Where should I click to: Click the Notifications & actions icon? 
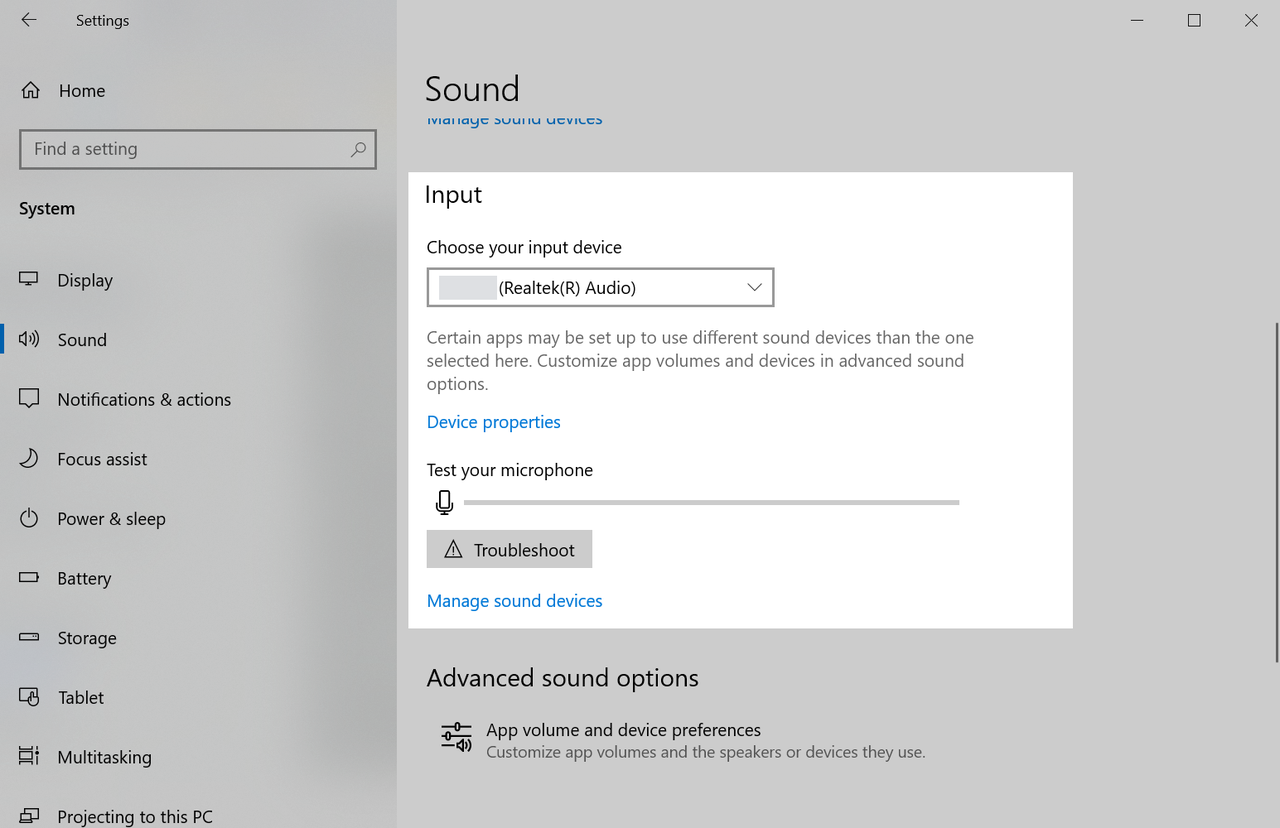tap(29, 399)
